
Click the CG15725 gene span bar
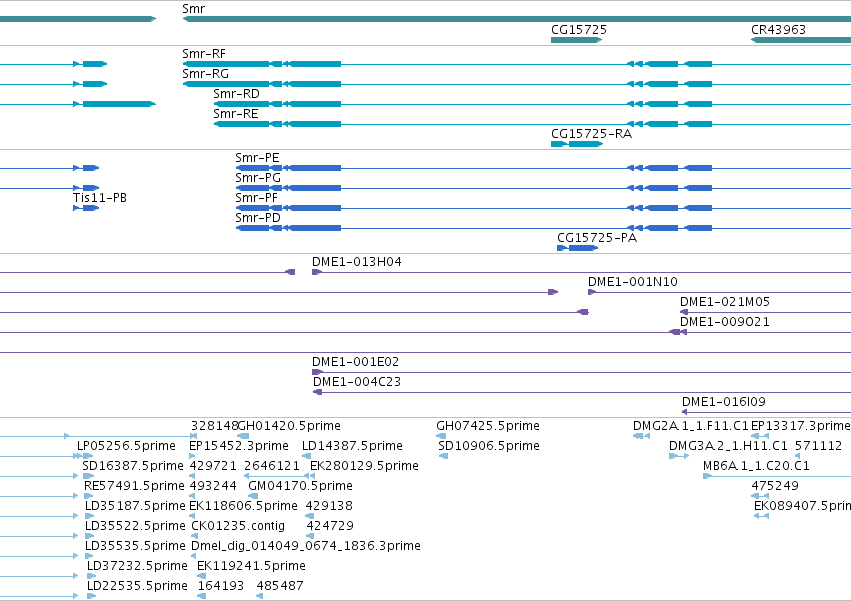576,40
